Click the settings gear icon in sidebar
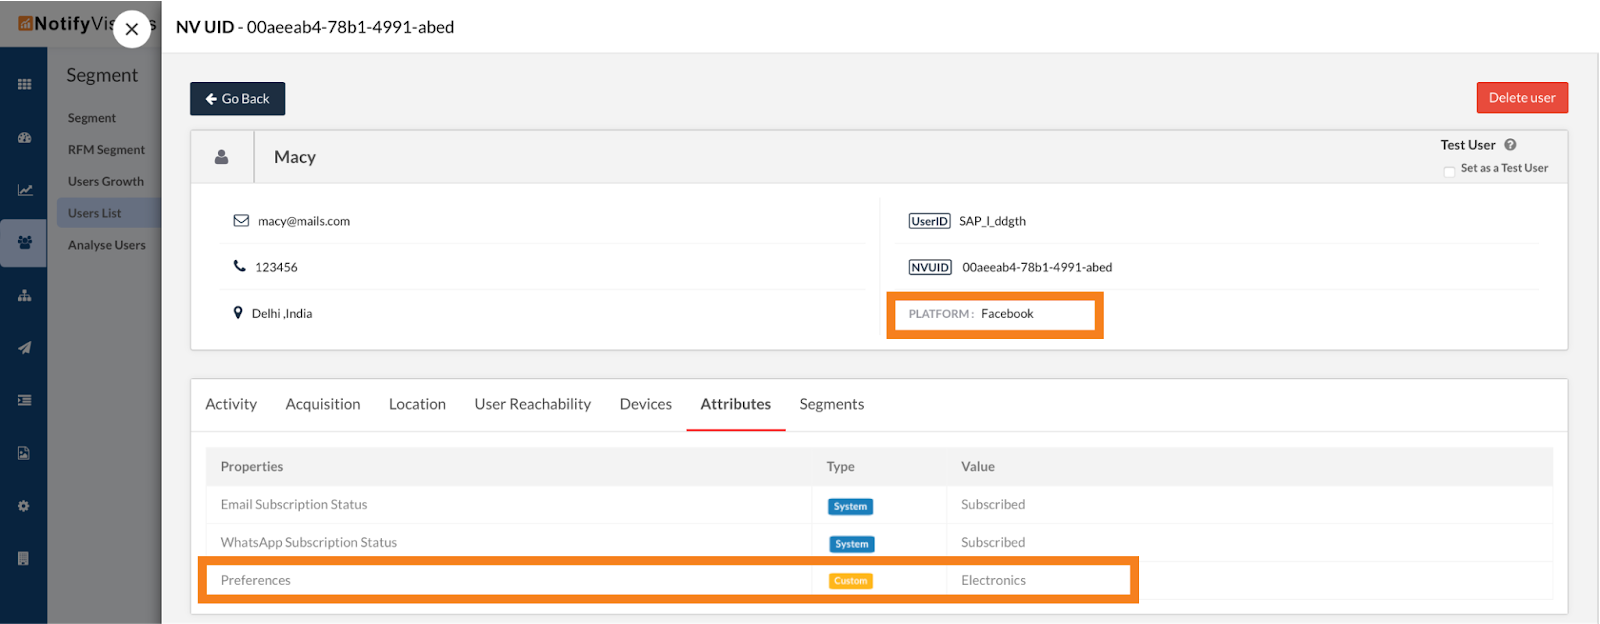Screen dimensions: 1600x624 (x=24, y=506)
